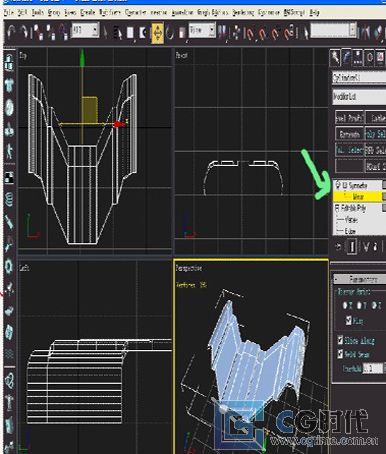Image resolution: width=386 pixels, height=454 pixels.
Task: Select the X mirror axis radio button
Action: [345, 305]
